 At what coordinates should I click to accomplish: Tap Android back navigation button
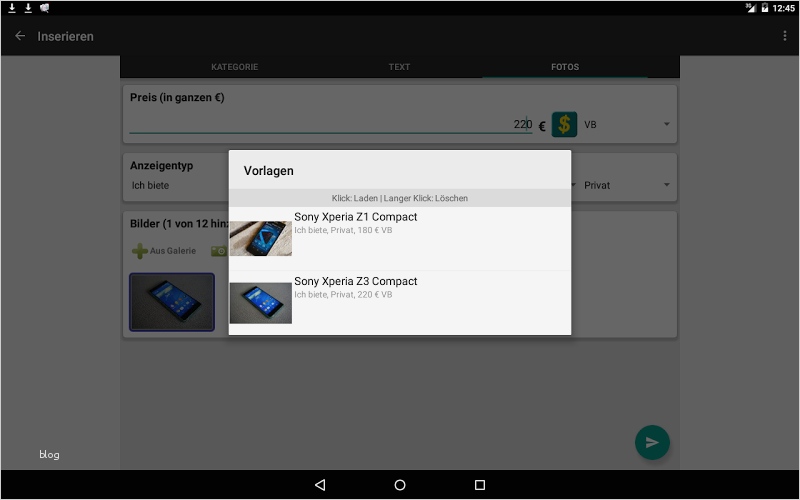pyautogui.click(x=320, y=485)
